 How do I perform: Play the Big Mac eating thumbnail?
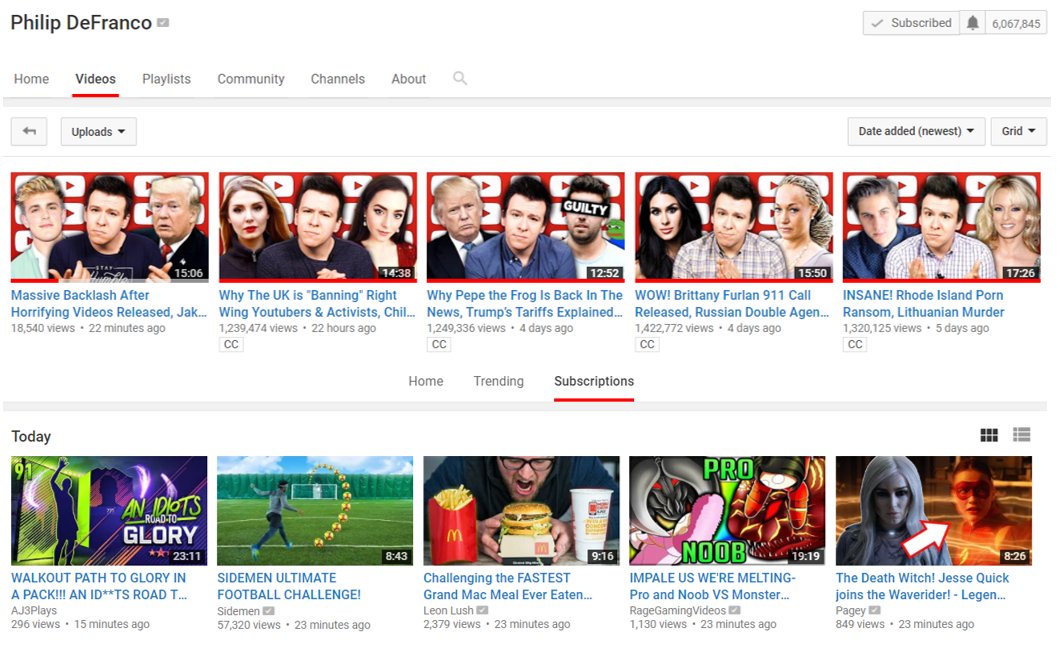(521, 510)
